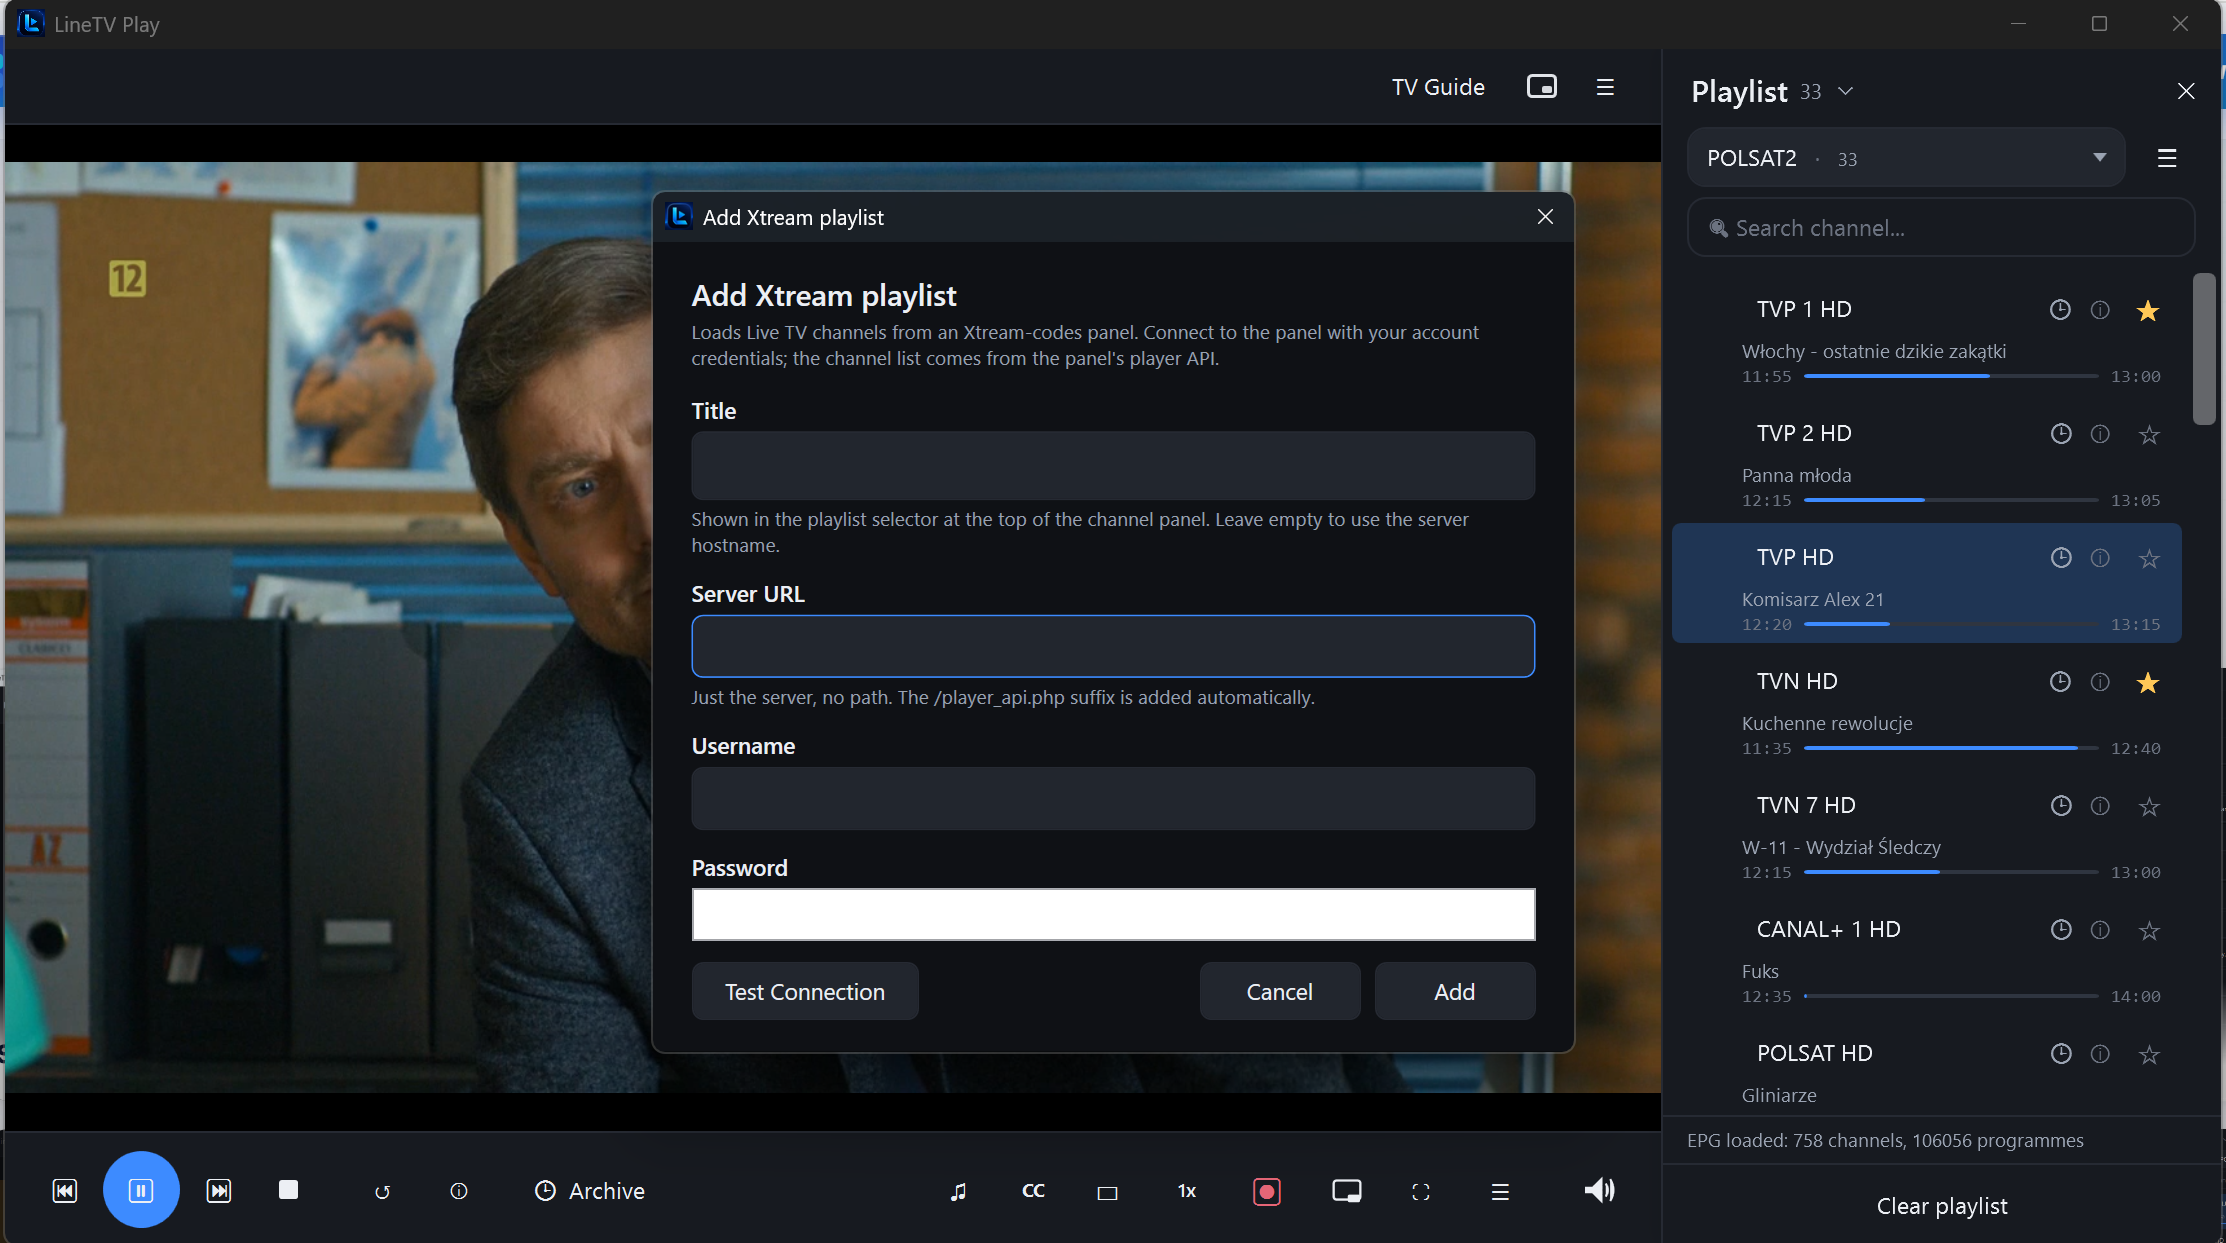
Task: Toggle subtitles with the CC icon
Action: 1033,1191
